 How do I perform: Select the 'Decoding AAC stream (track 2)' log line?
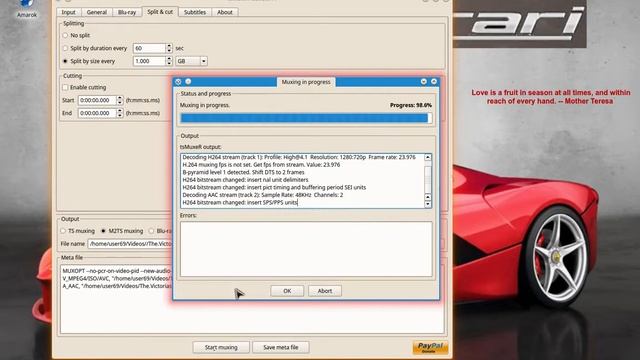(x=262, y=195)
